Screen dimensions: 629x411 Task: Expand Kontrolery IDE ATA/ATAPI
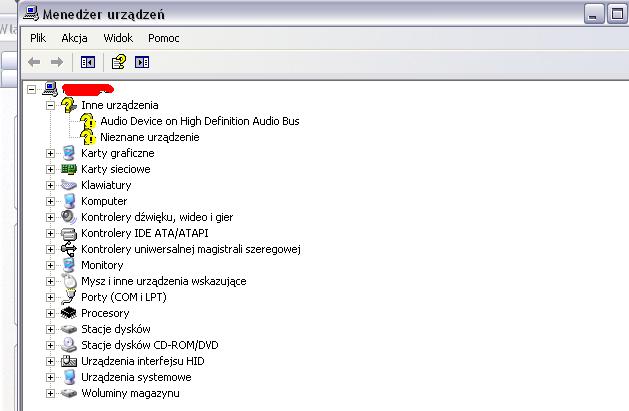coord(50,233)
